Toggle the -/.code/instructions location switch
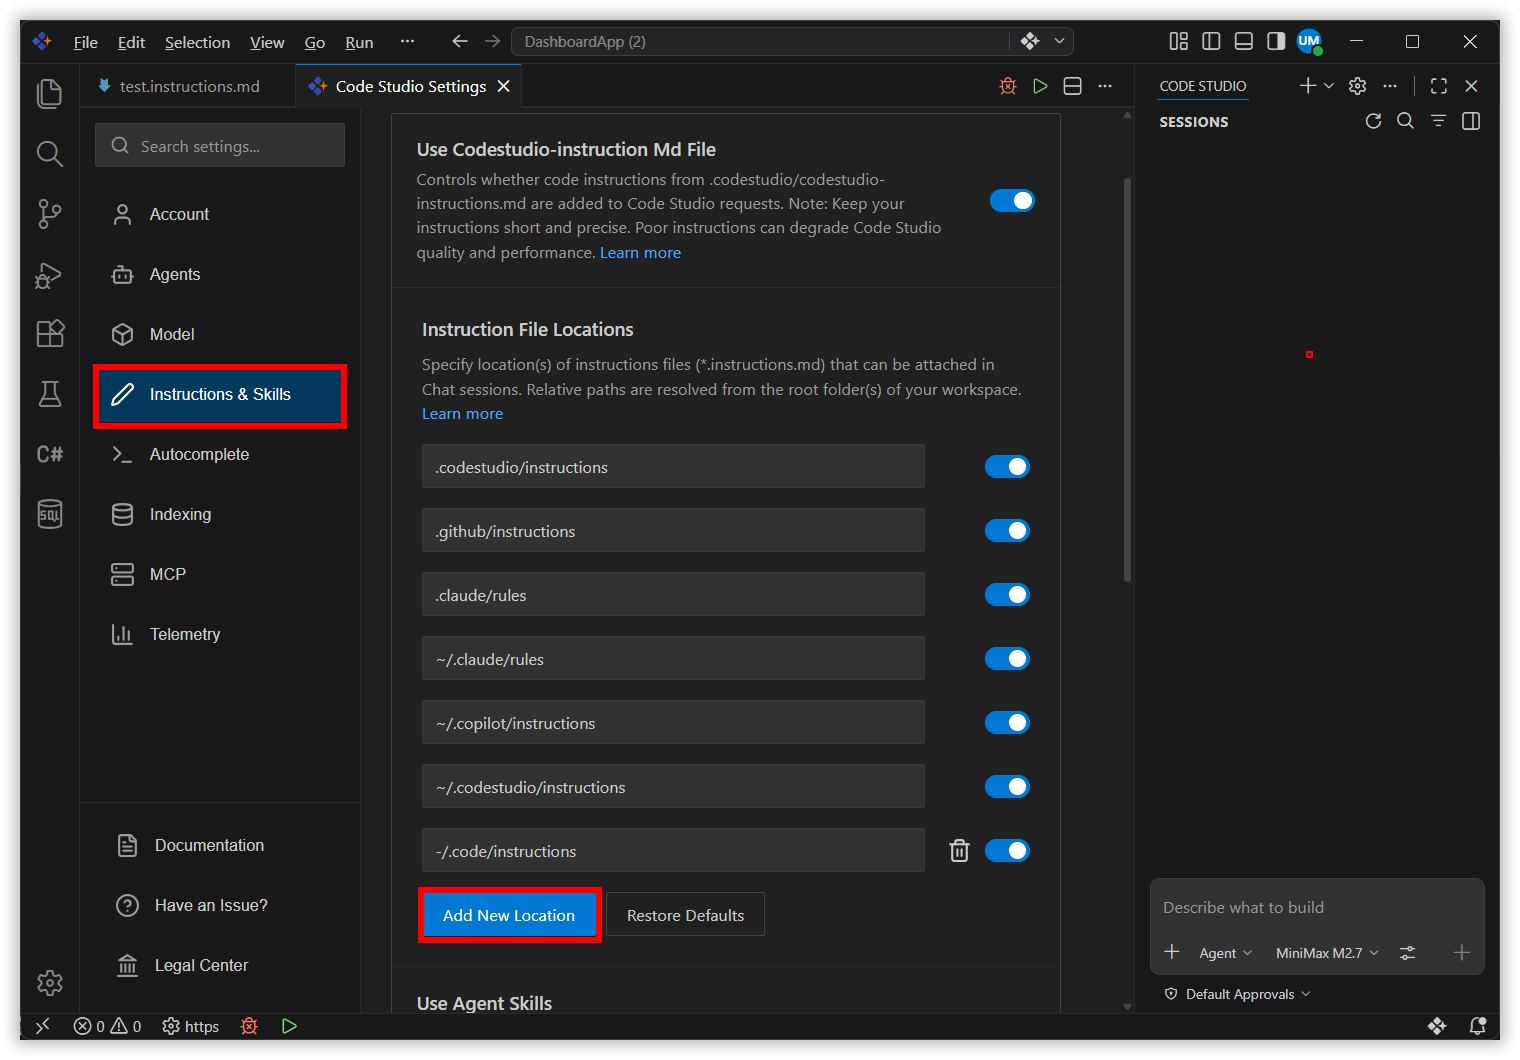The height and width of the screenshot is (1060, 1520). tap(1007, 851)
